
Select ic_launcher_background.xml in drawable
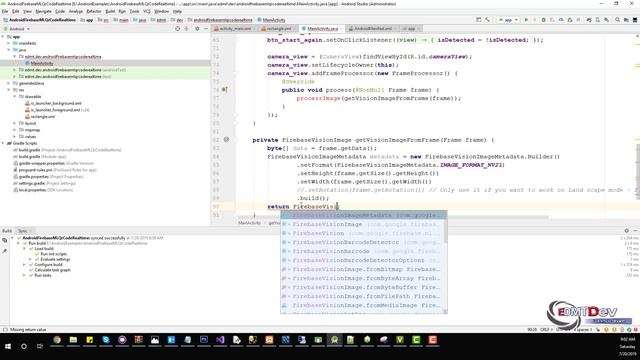[x=56, y=103]
